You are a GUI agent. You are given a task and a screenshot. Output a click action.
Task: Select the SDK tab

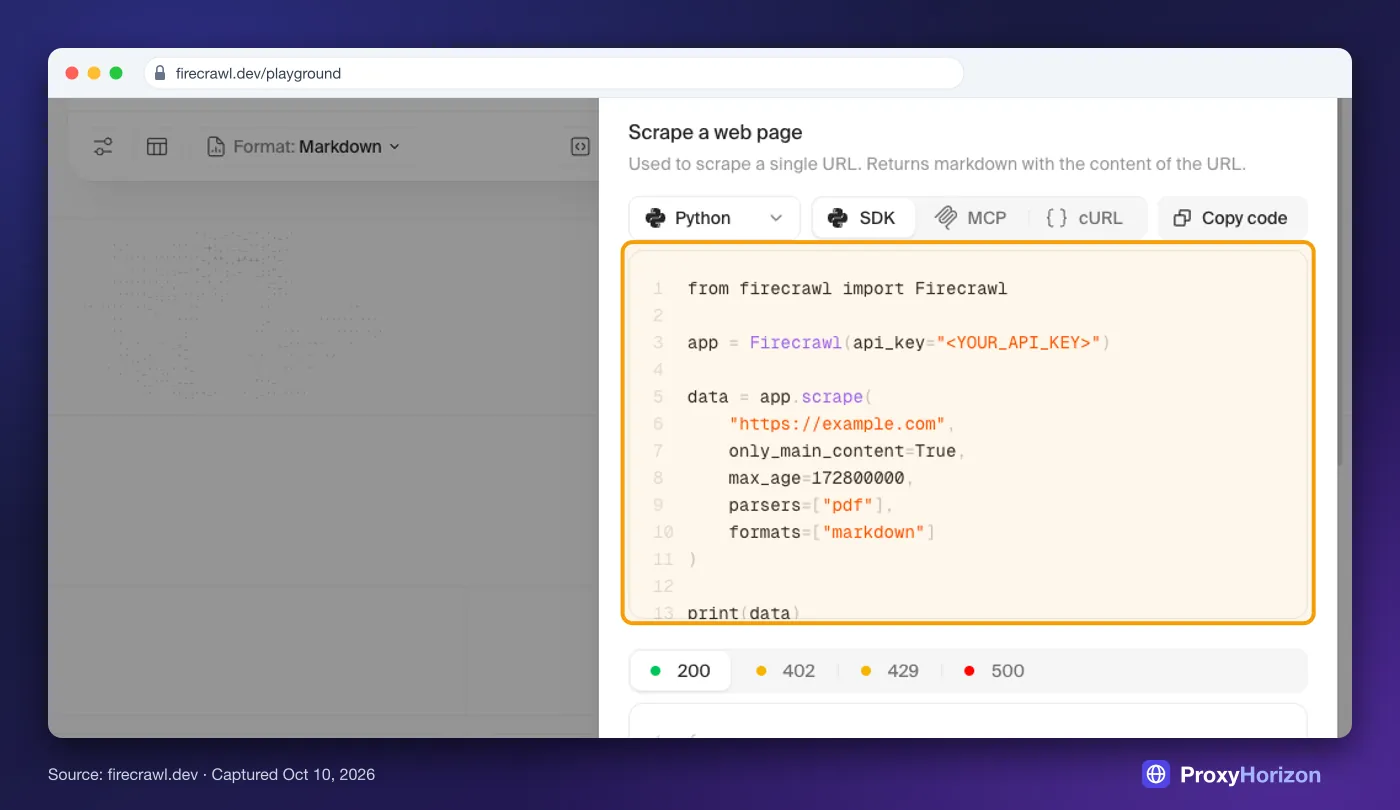(x=863, y=218)
